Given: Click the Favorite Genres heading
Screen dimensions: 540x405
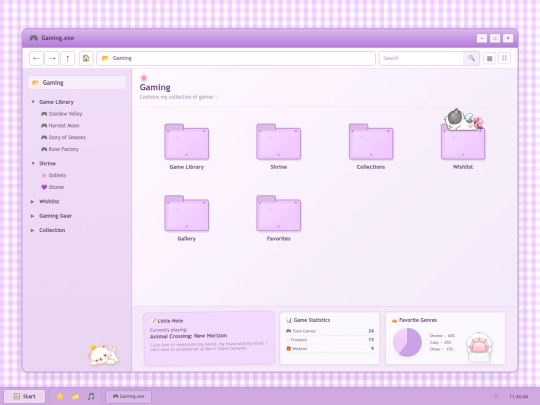Looking at the screenshot, I should tap(414, 320).
